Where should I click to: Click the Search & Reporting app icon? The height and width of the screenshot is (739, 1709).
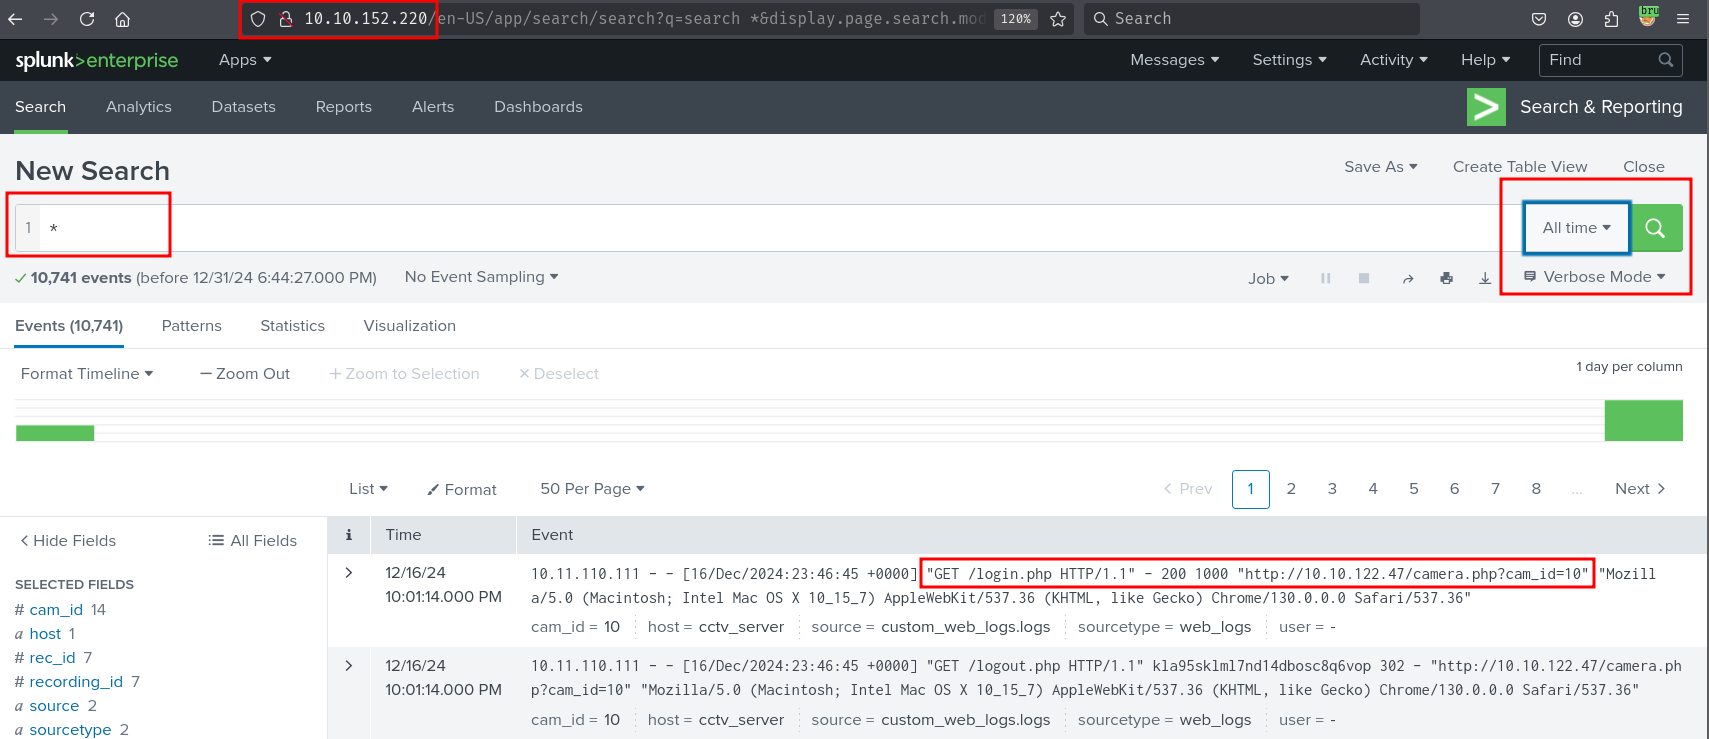point(1486,107)
